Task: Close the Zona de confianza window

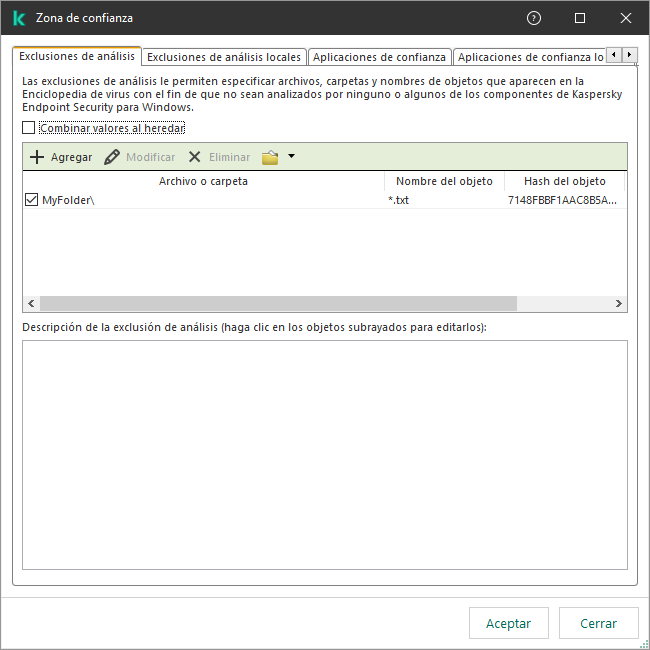Action: (x=626, y=18)
